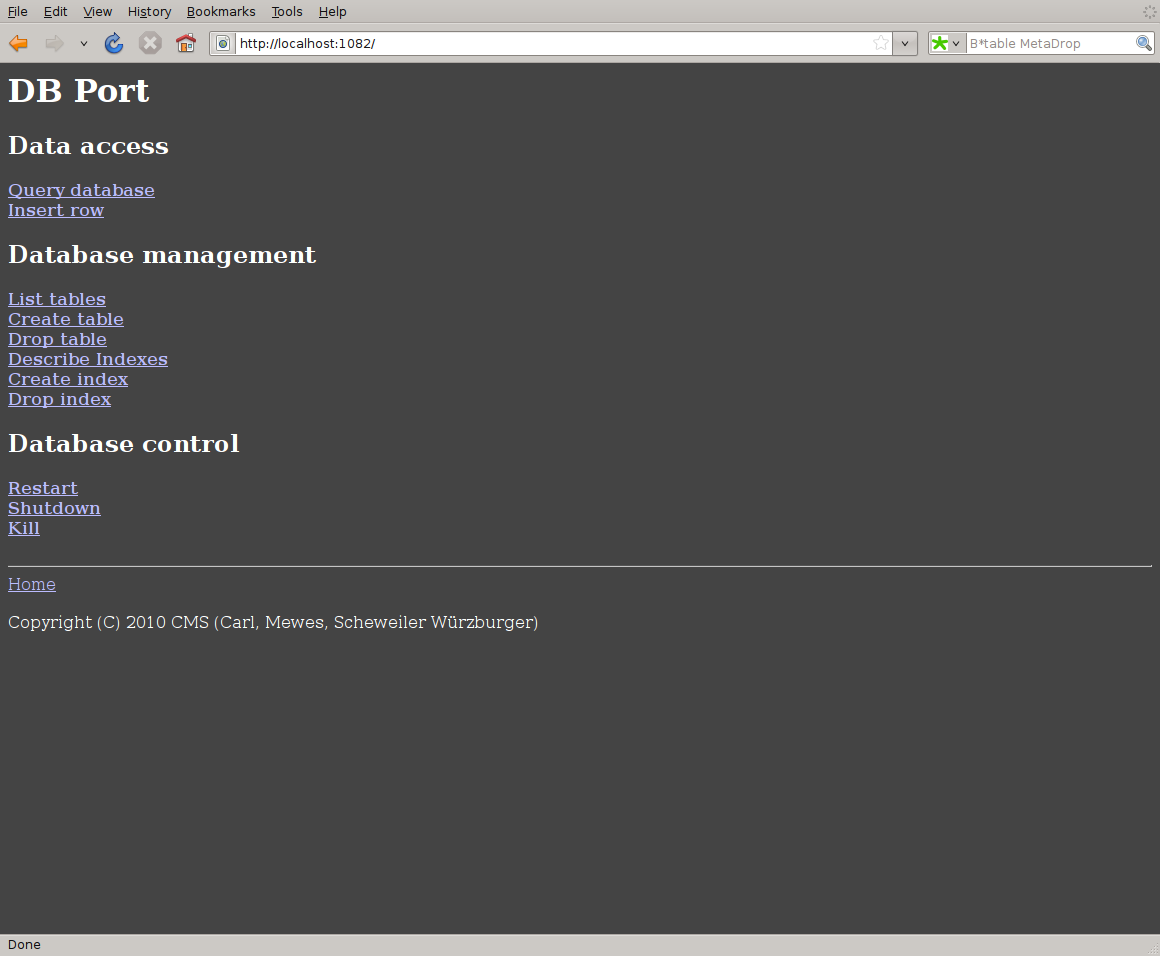Open the Create table link
The width and height of the screenshot is (1160, 956).
[x=66, y=319]
